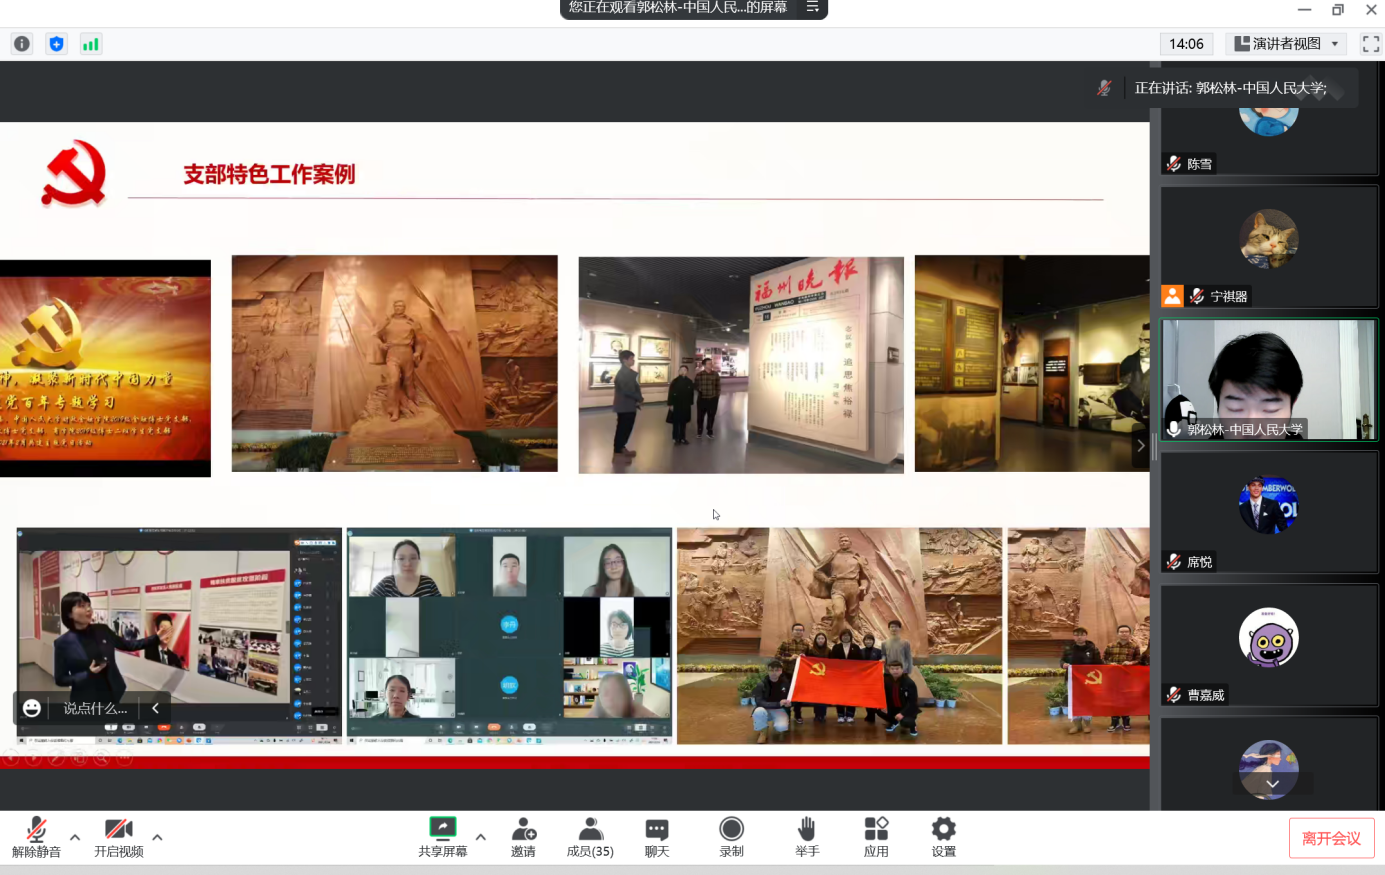Open the Members (成员) list
Viewport: 1385px width, 875px height.
[x=590, y=837]
